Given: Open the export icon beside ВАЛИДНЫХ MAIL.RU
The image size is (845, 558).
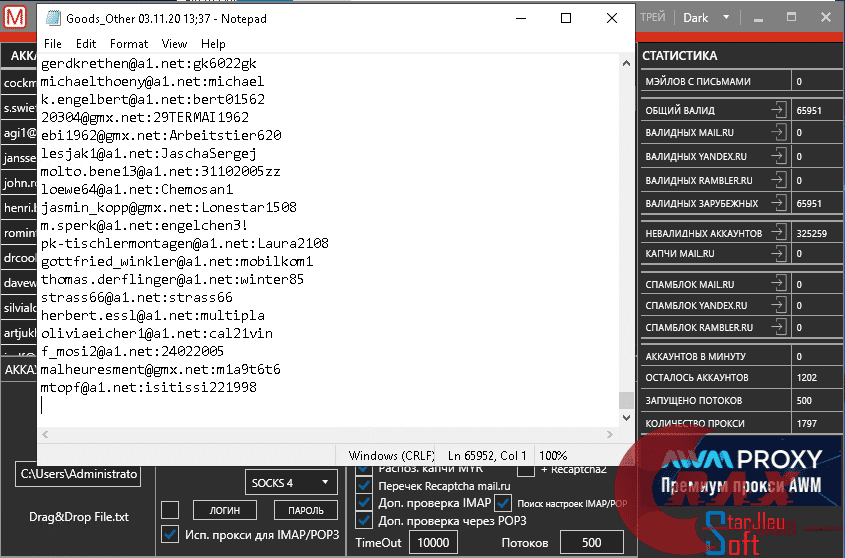Looking at the screenshot, I should tap(778, 132).
